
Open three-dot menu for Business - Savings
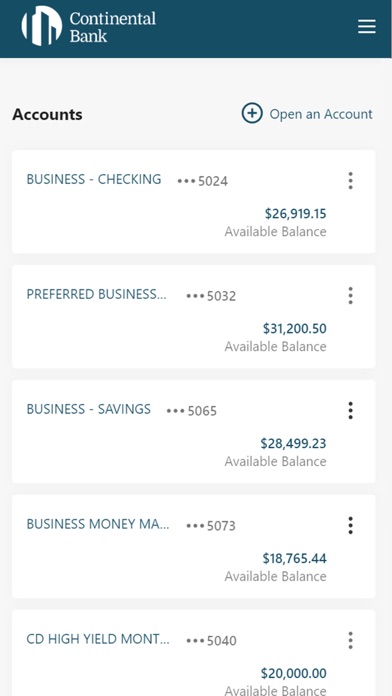point(350,411)
